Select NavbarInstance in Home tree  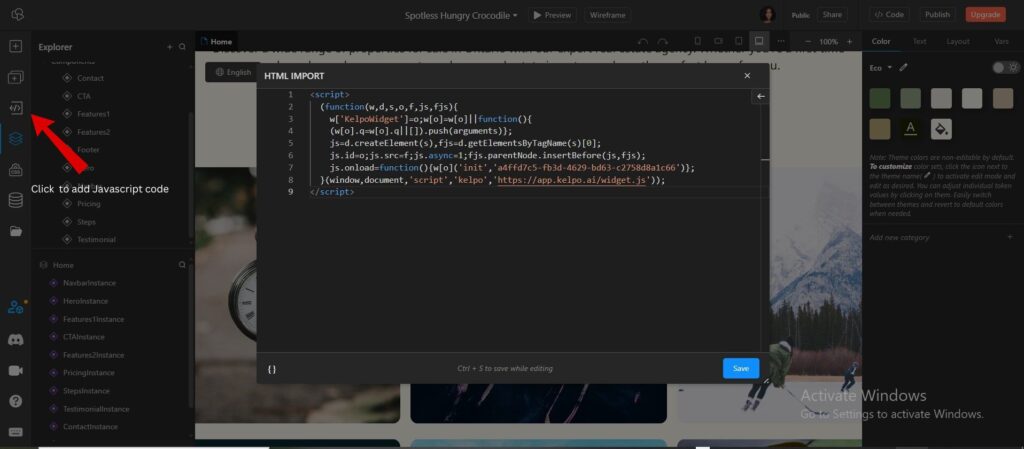click(89, 283)
